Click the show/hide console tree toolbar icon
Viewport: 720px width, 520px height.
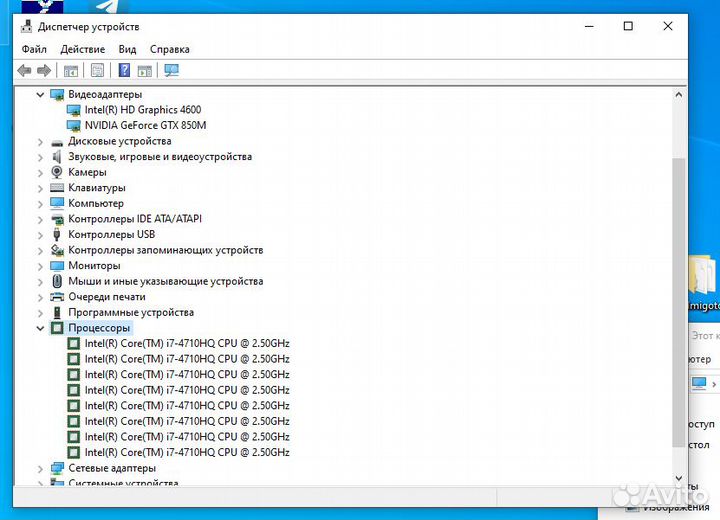pyautogui.click(x=71, y=70)
